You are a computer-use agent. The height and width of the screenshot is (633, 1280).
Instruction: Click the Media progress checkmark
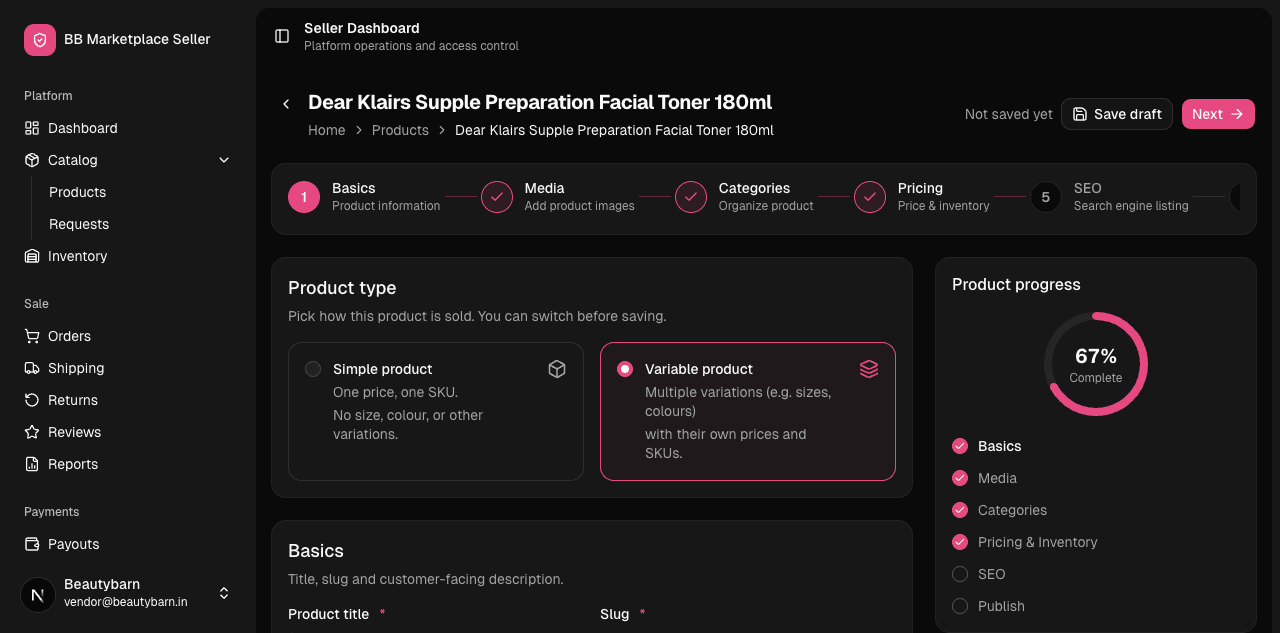coord(960,478)
